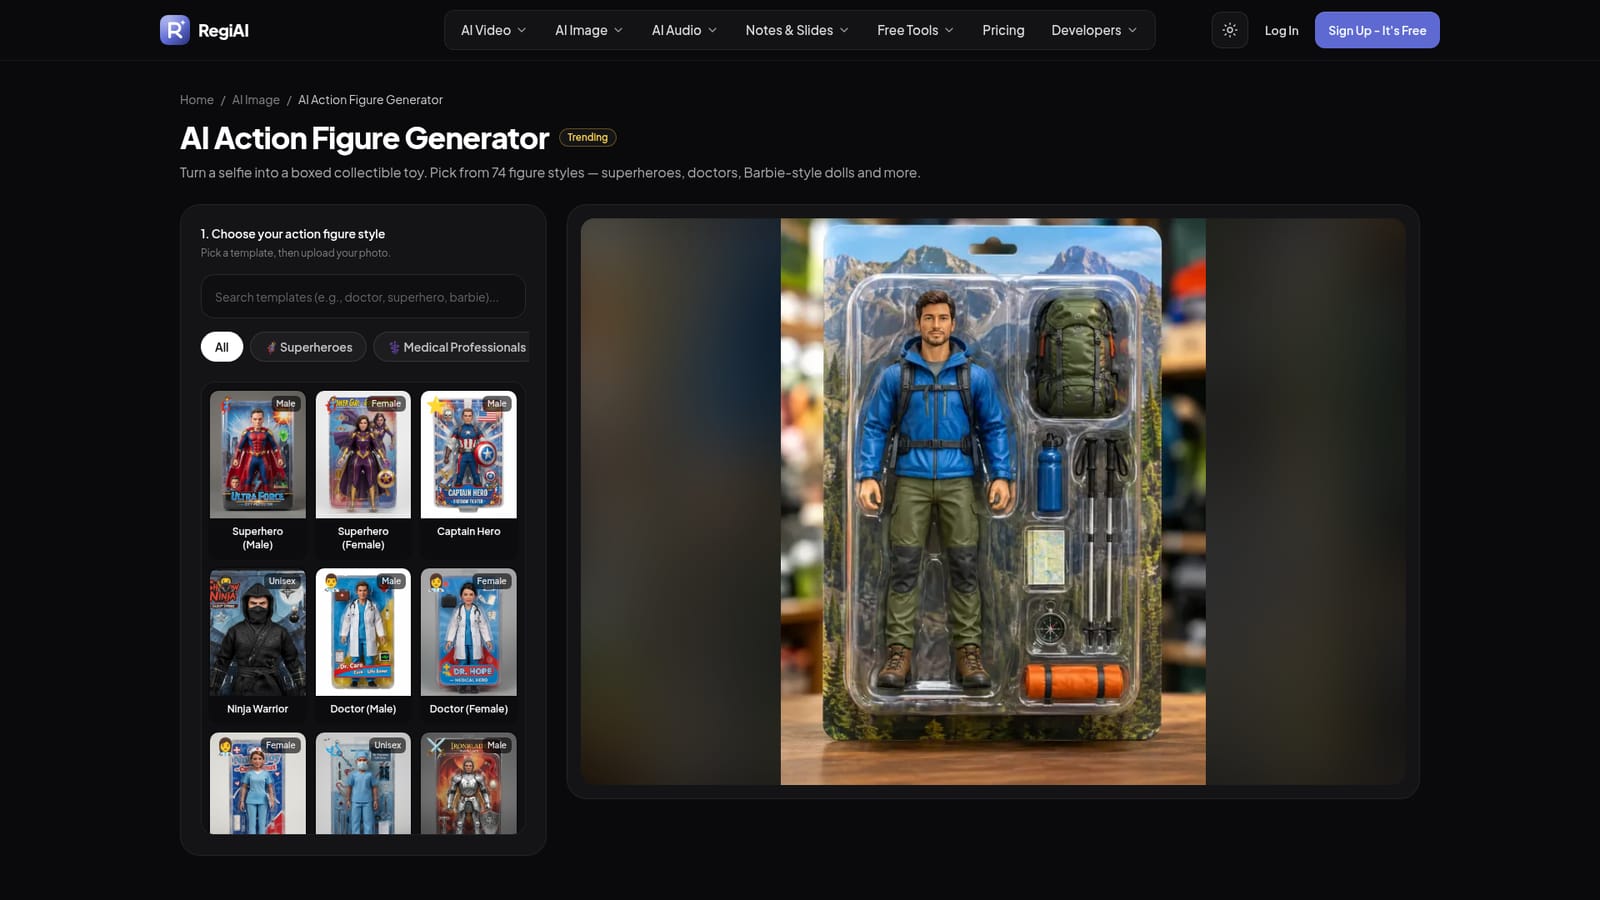Click the Log In link
The width and height of the screenshot is (1600, 900).
click(1281, 30)
